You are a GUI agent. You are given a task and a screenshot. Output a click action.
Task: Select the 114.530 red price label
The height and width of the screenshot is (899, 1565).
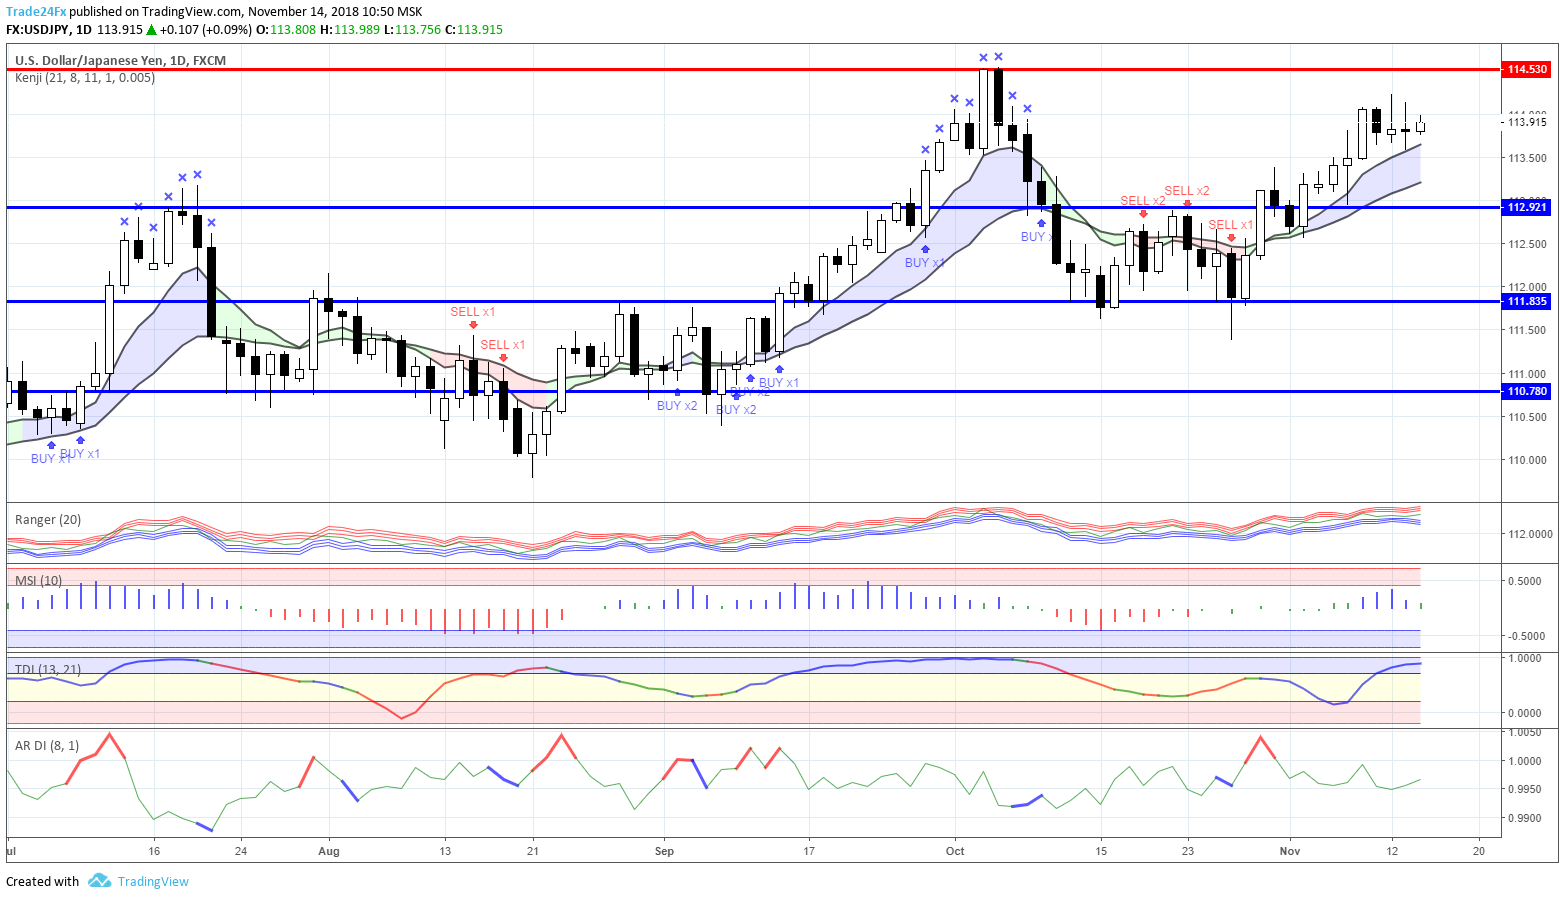click(1527, 69)
